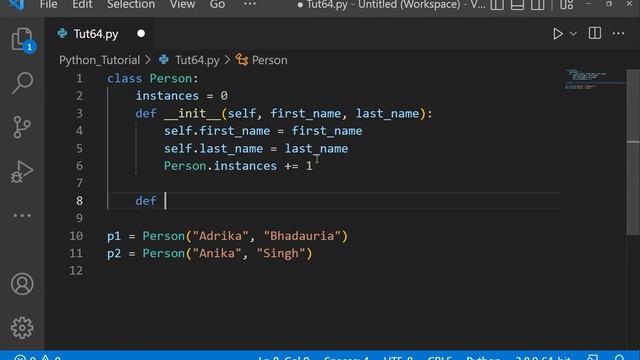This screenshot has width=640, height=360.
Task: Toggle the primary side bar layout icon
Action: coord(497,5)
